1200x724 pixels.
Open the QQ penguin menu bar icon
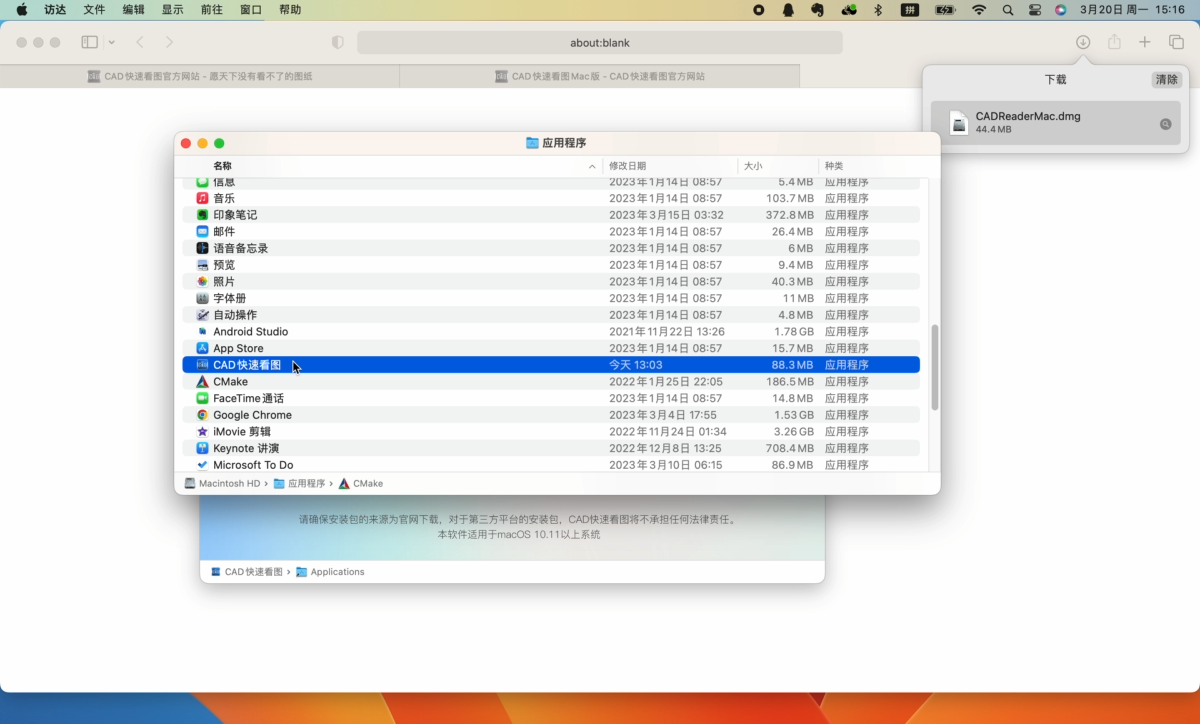[x=788, y=10]
